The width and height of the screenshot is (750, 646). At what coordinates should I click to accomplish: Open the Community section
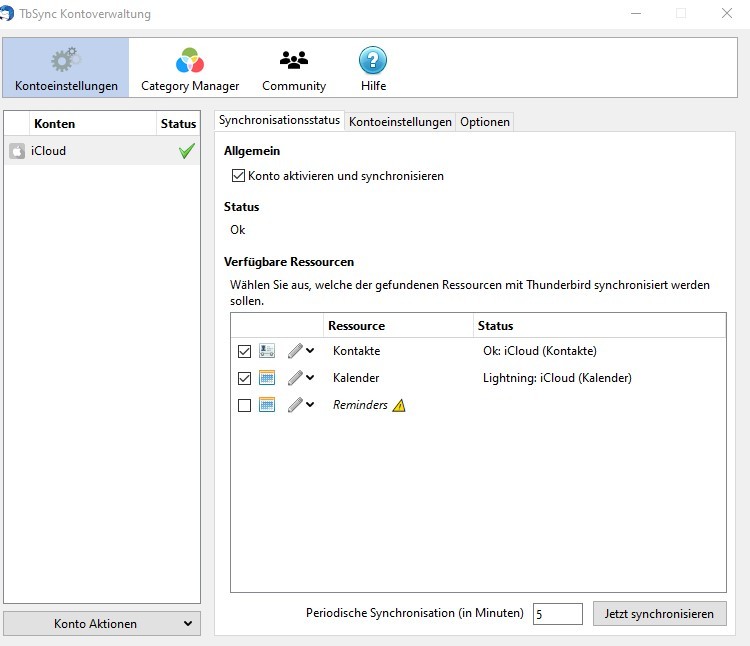click(294, 68)
